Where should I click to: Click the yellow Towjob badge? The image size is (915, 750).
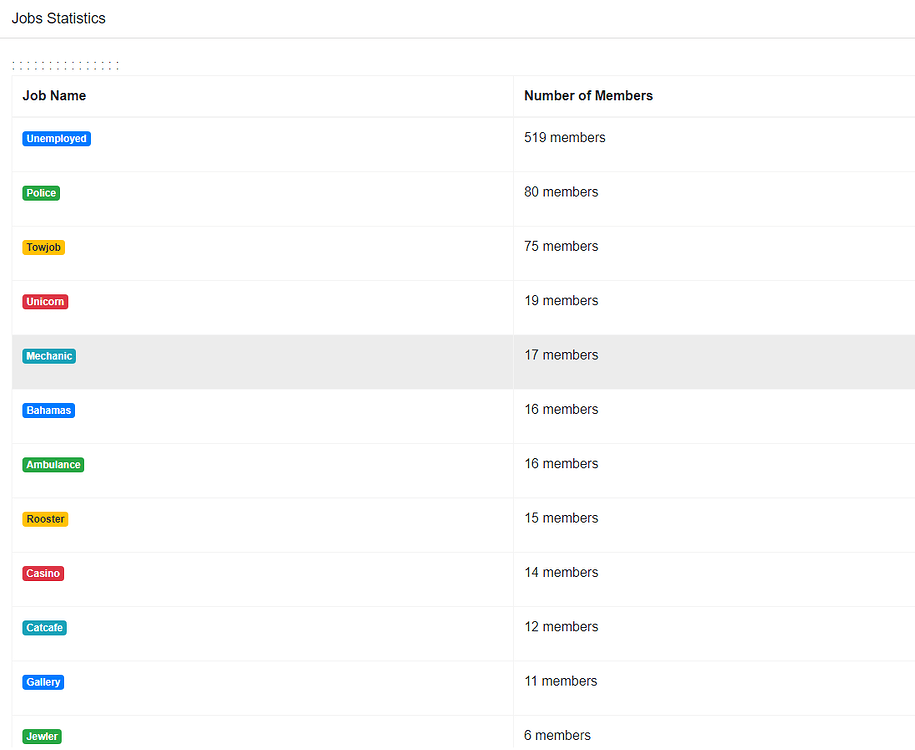(x=43, y=246)
